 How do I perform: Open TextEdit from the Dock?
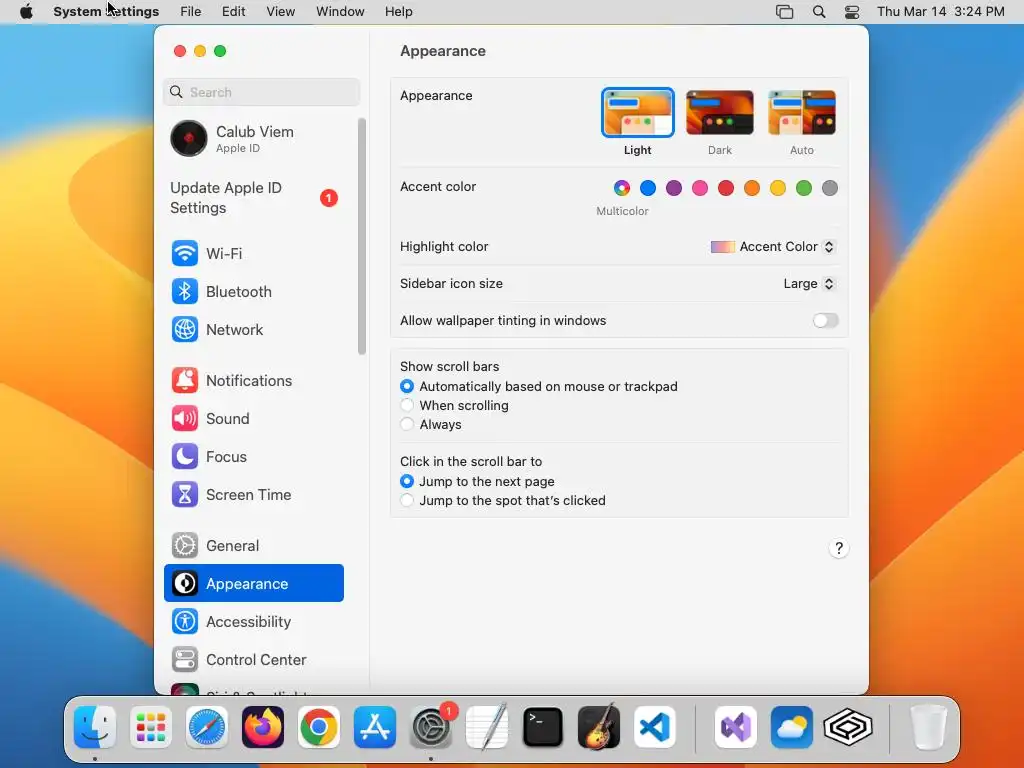(x=487, y=727)
